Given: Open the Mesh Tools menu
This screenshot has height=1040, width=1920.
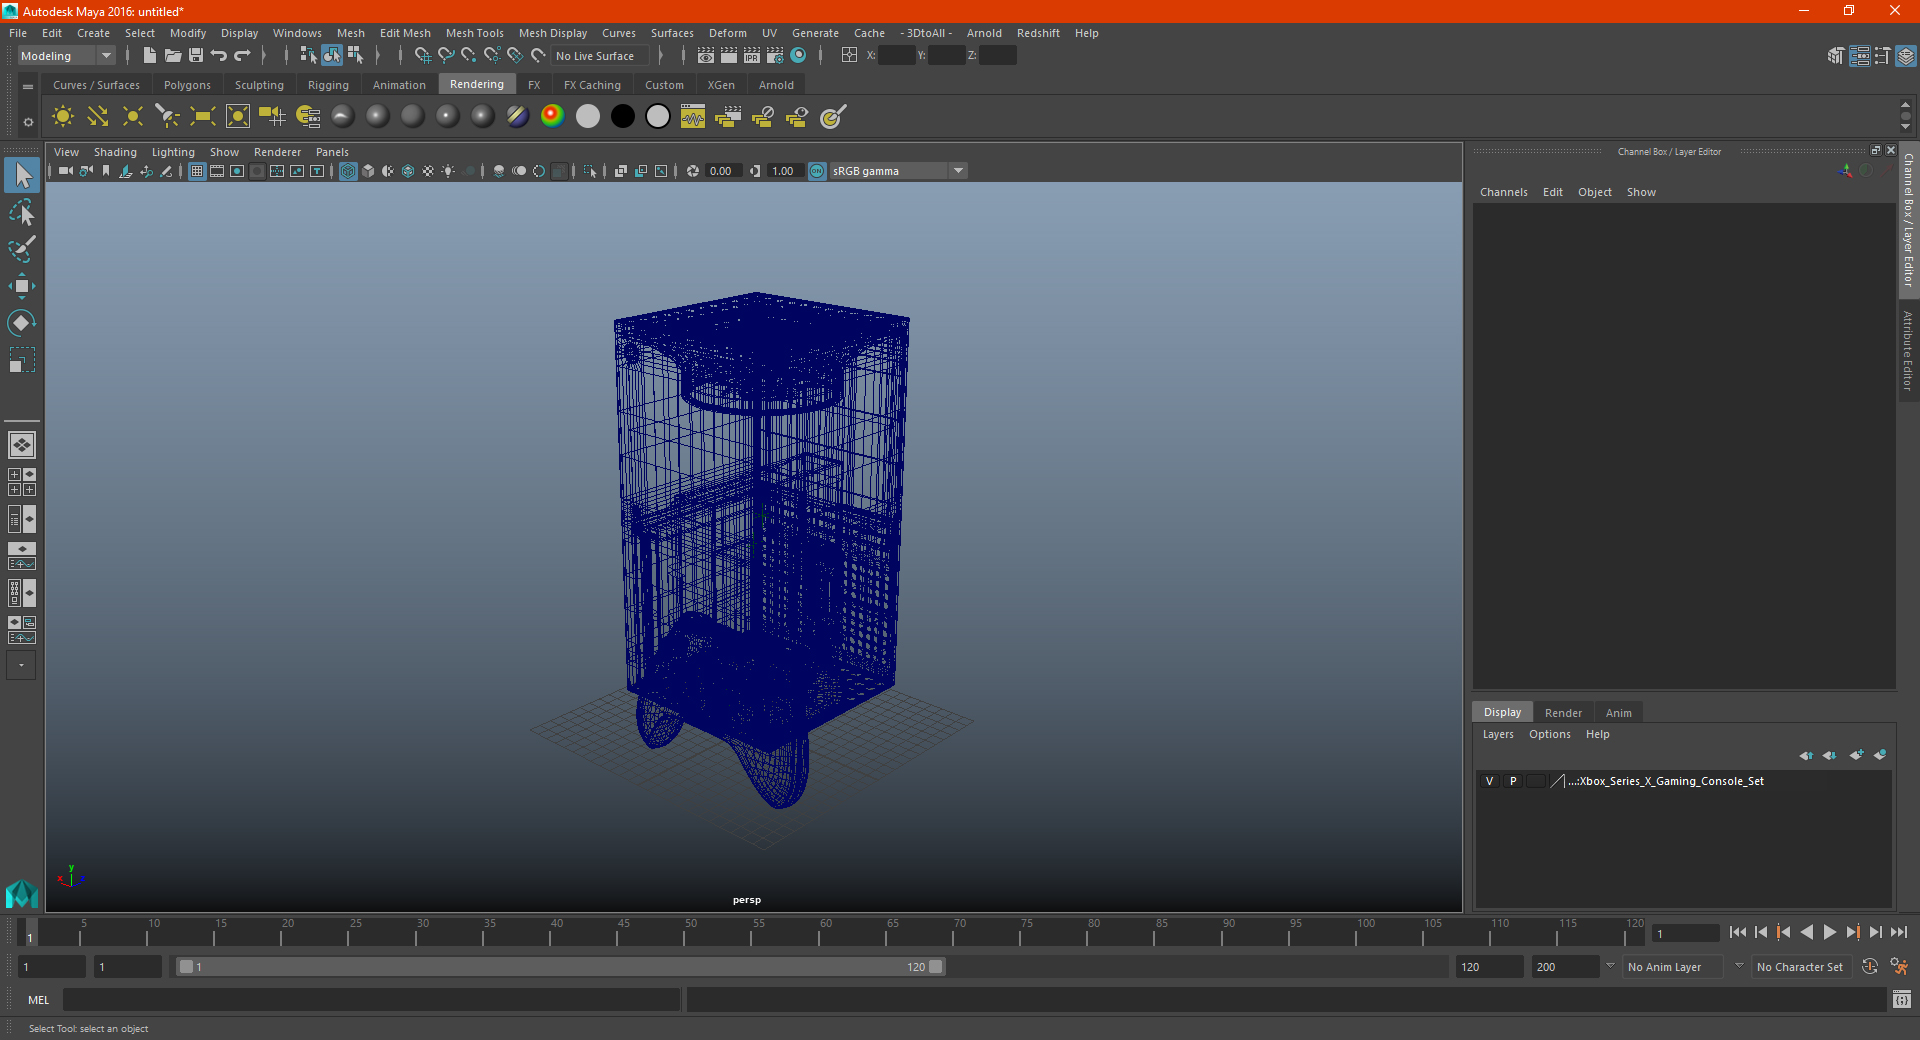Looking at the screenshot, I should [474, 33].
